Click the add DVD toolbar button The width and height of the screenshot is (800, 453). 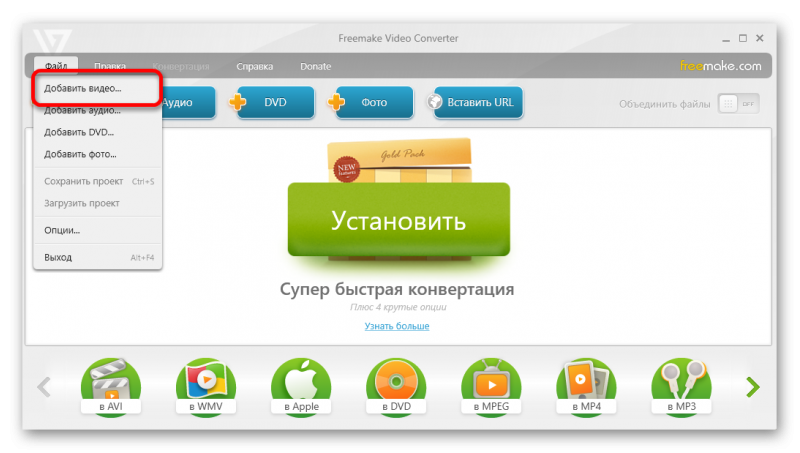coord(272,103)
